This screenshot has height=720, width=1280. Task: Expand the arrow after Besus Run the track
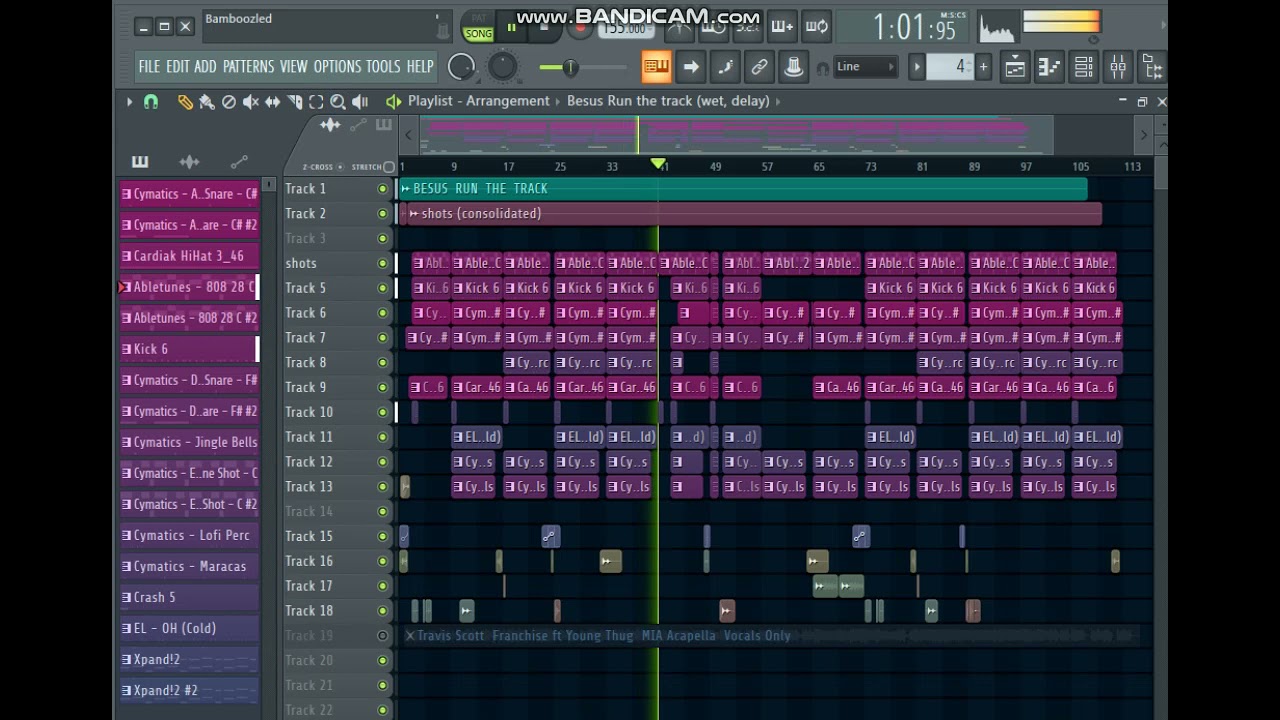pos(777,101)
